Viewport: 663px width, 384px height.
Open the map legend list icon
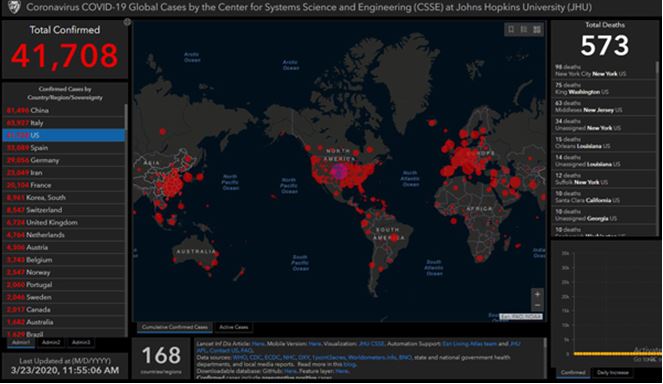click(x=524, y=29)
